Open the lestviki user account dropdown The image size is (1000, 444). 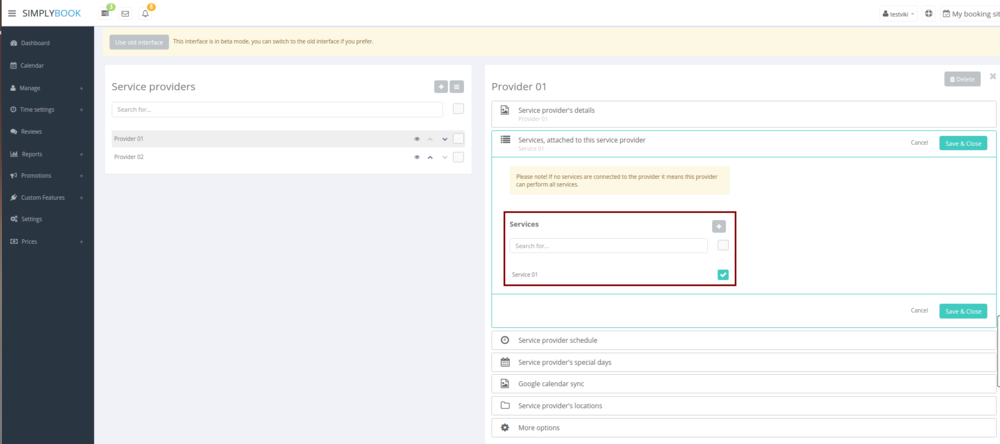pyautogui.click(x=898, y=14)
